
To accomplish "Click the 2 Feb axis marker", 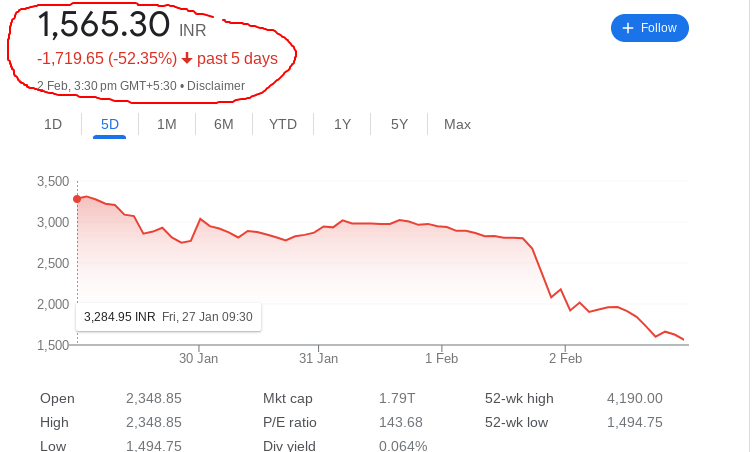I will click(x=565, y=358).
